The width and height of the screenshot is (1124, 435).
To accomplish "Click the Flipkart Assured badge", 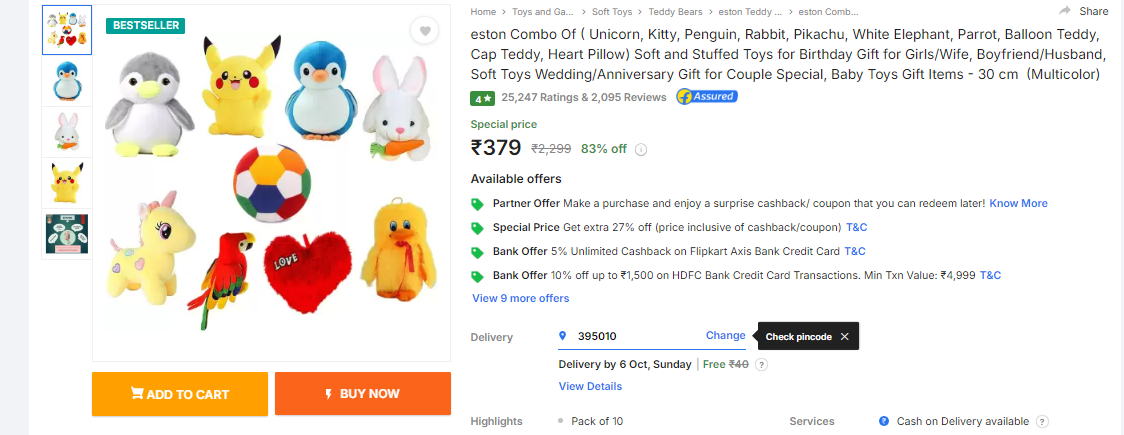I will click(x=706, y=97).
